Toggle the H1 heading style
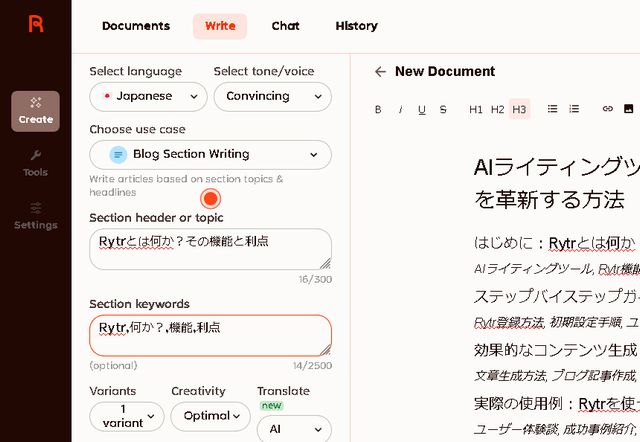The image size is (640, 442). 476,109
